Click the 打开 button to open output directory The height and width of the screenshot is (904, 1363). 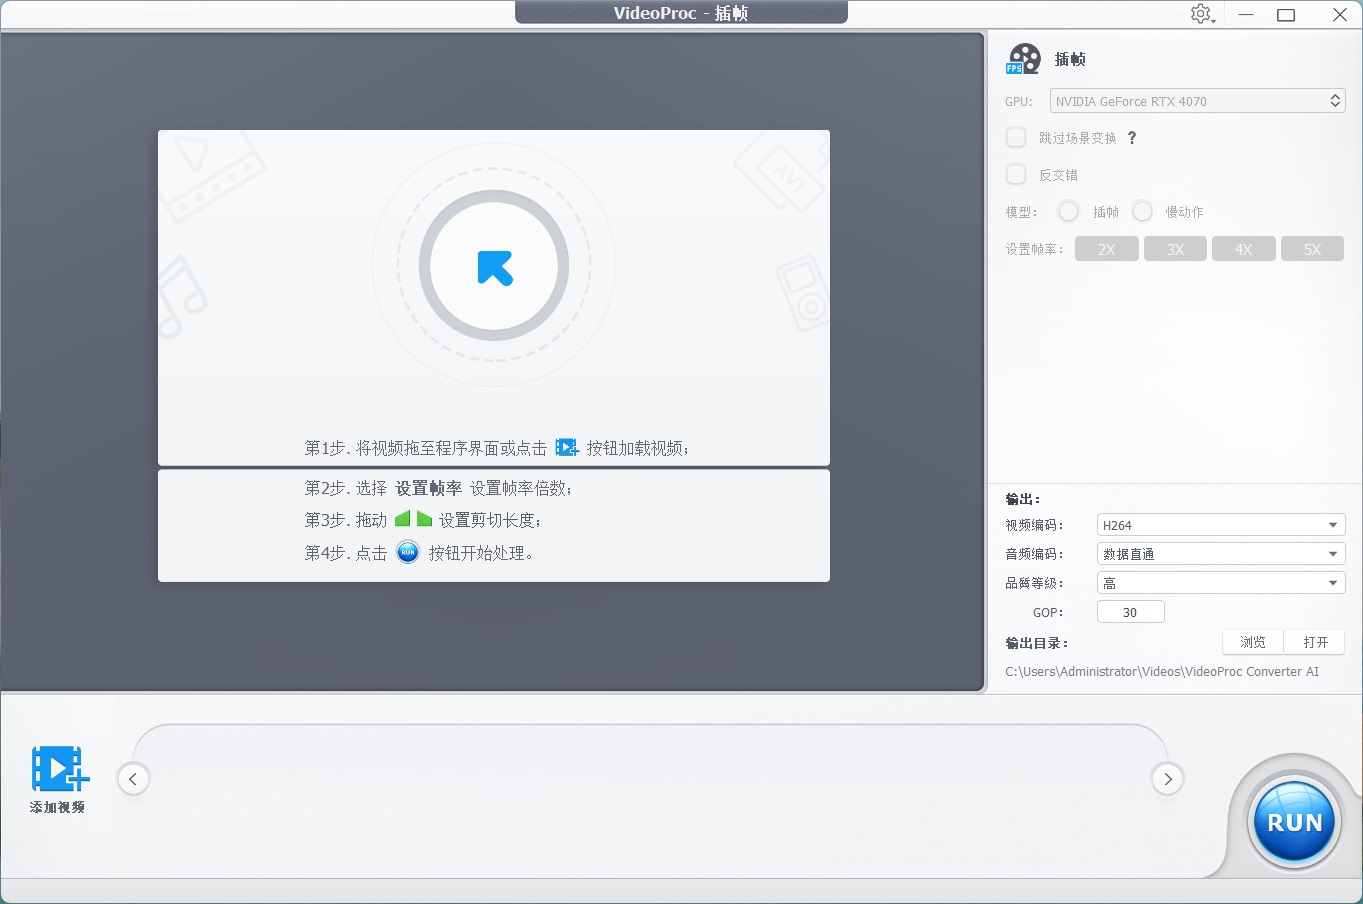tap(1314, 642)
